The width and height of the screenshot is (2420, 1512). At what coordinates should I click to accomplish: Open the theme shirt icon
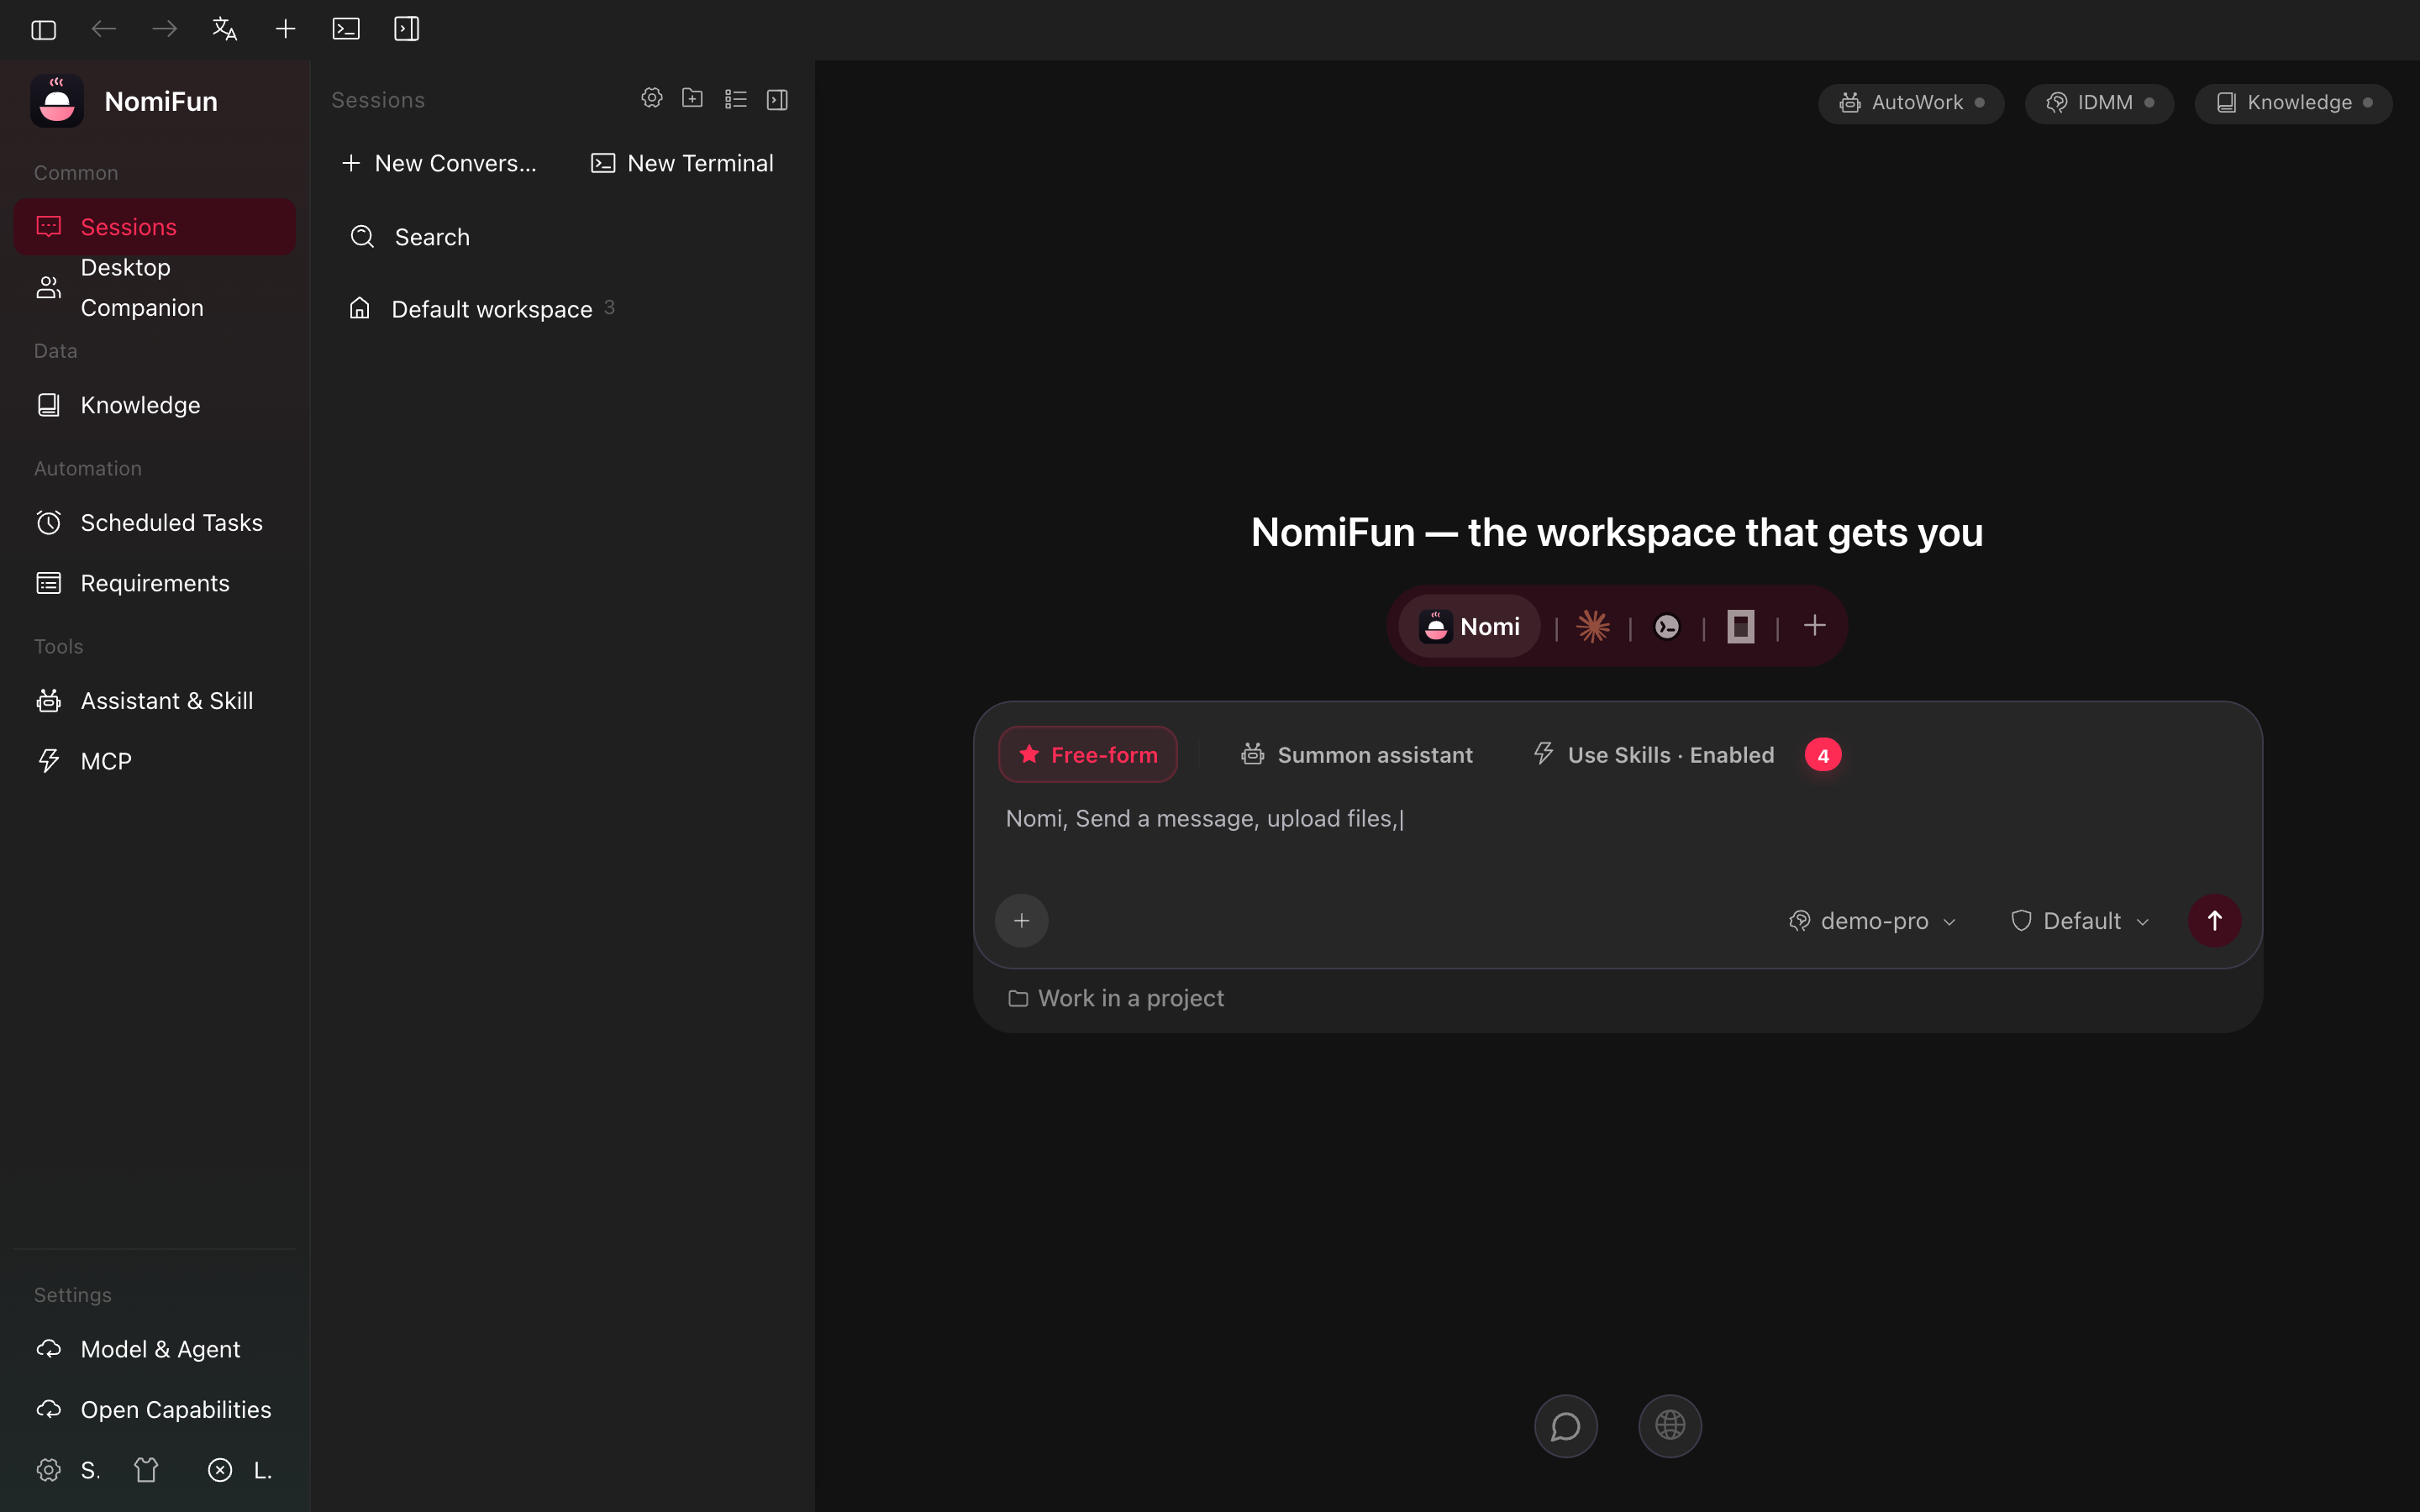pyautogui.click(x=147, y=1470)
